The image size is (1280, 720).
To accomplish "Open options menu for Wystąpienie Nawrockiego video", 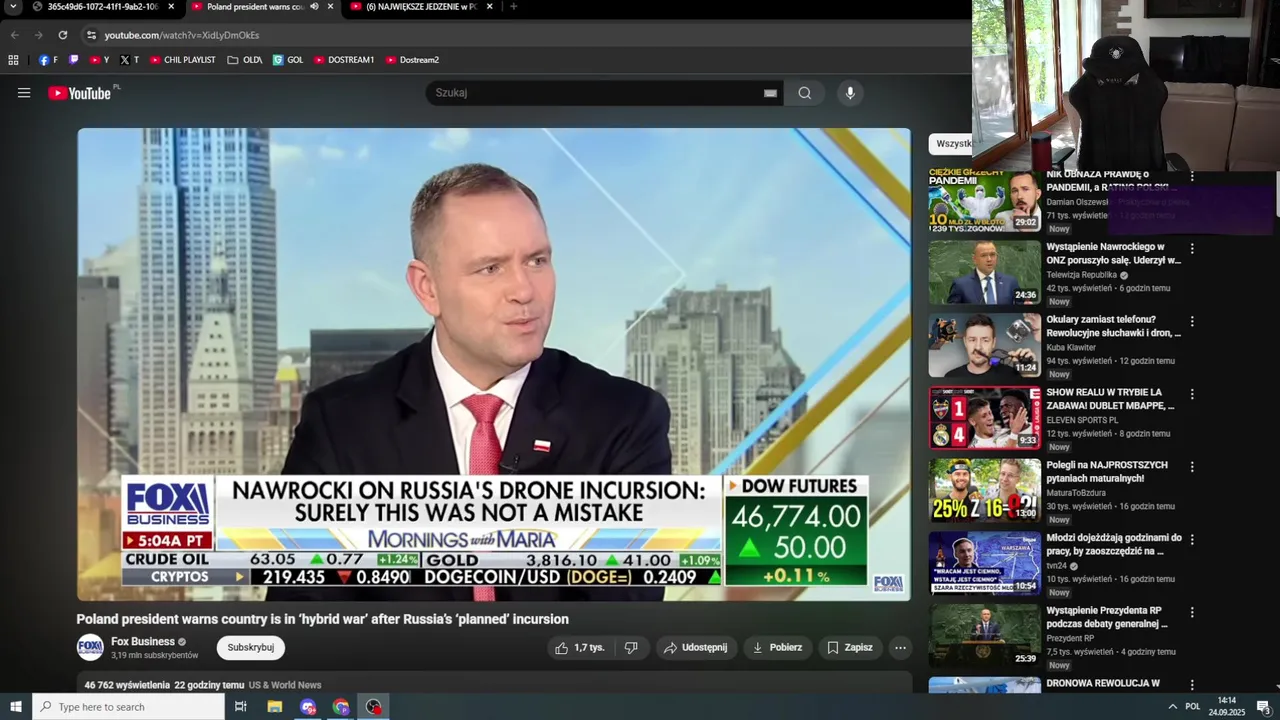I will pyautogui.click(x=1192, y=249).
